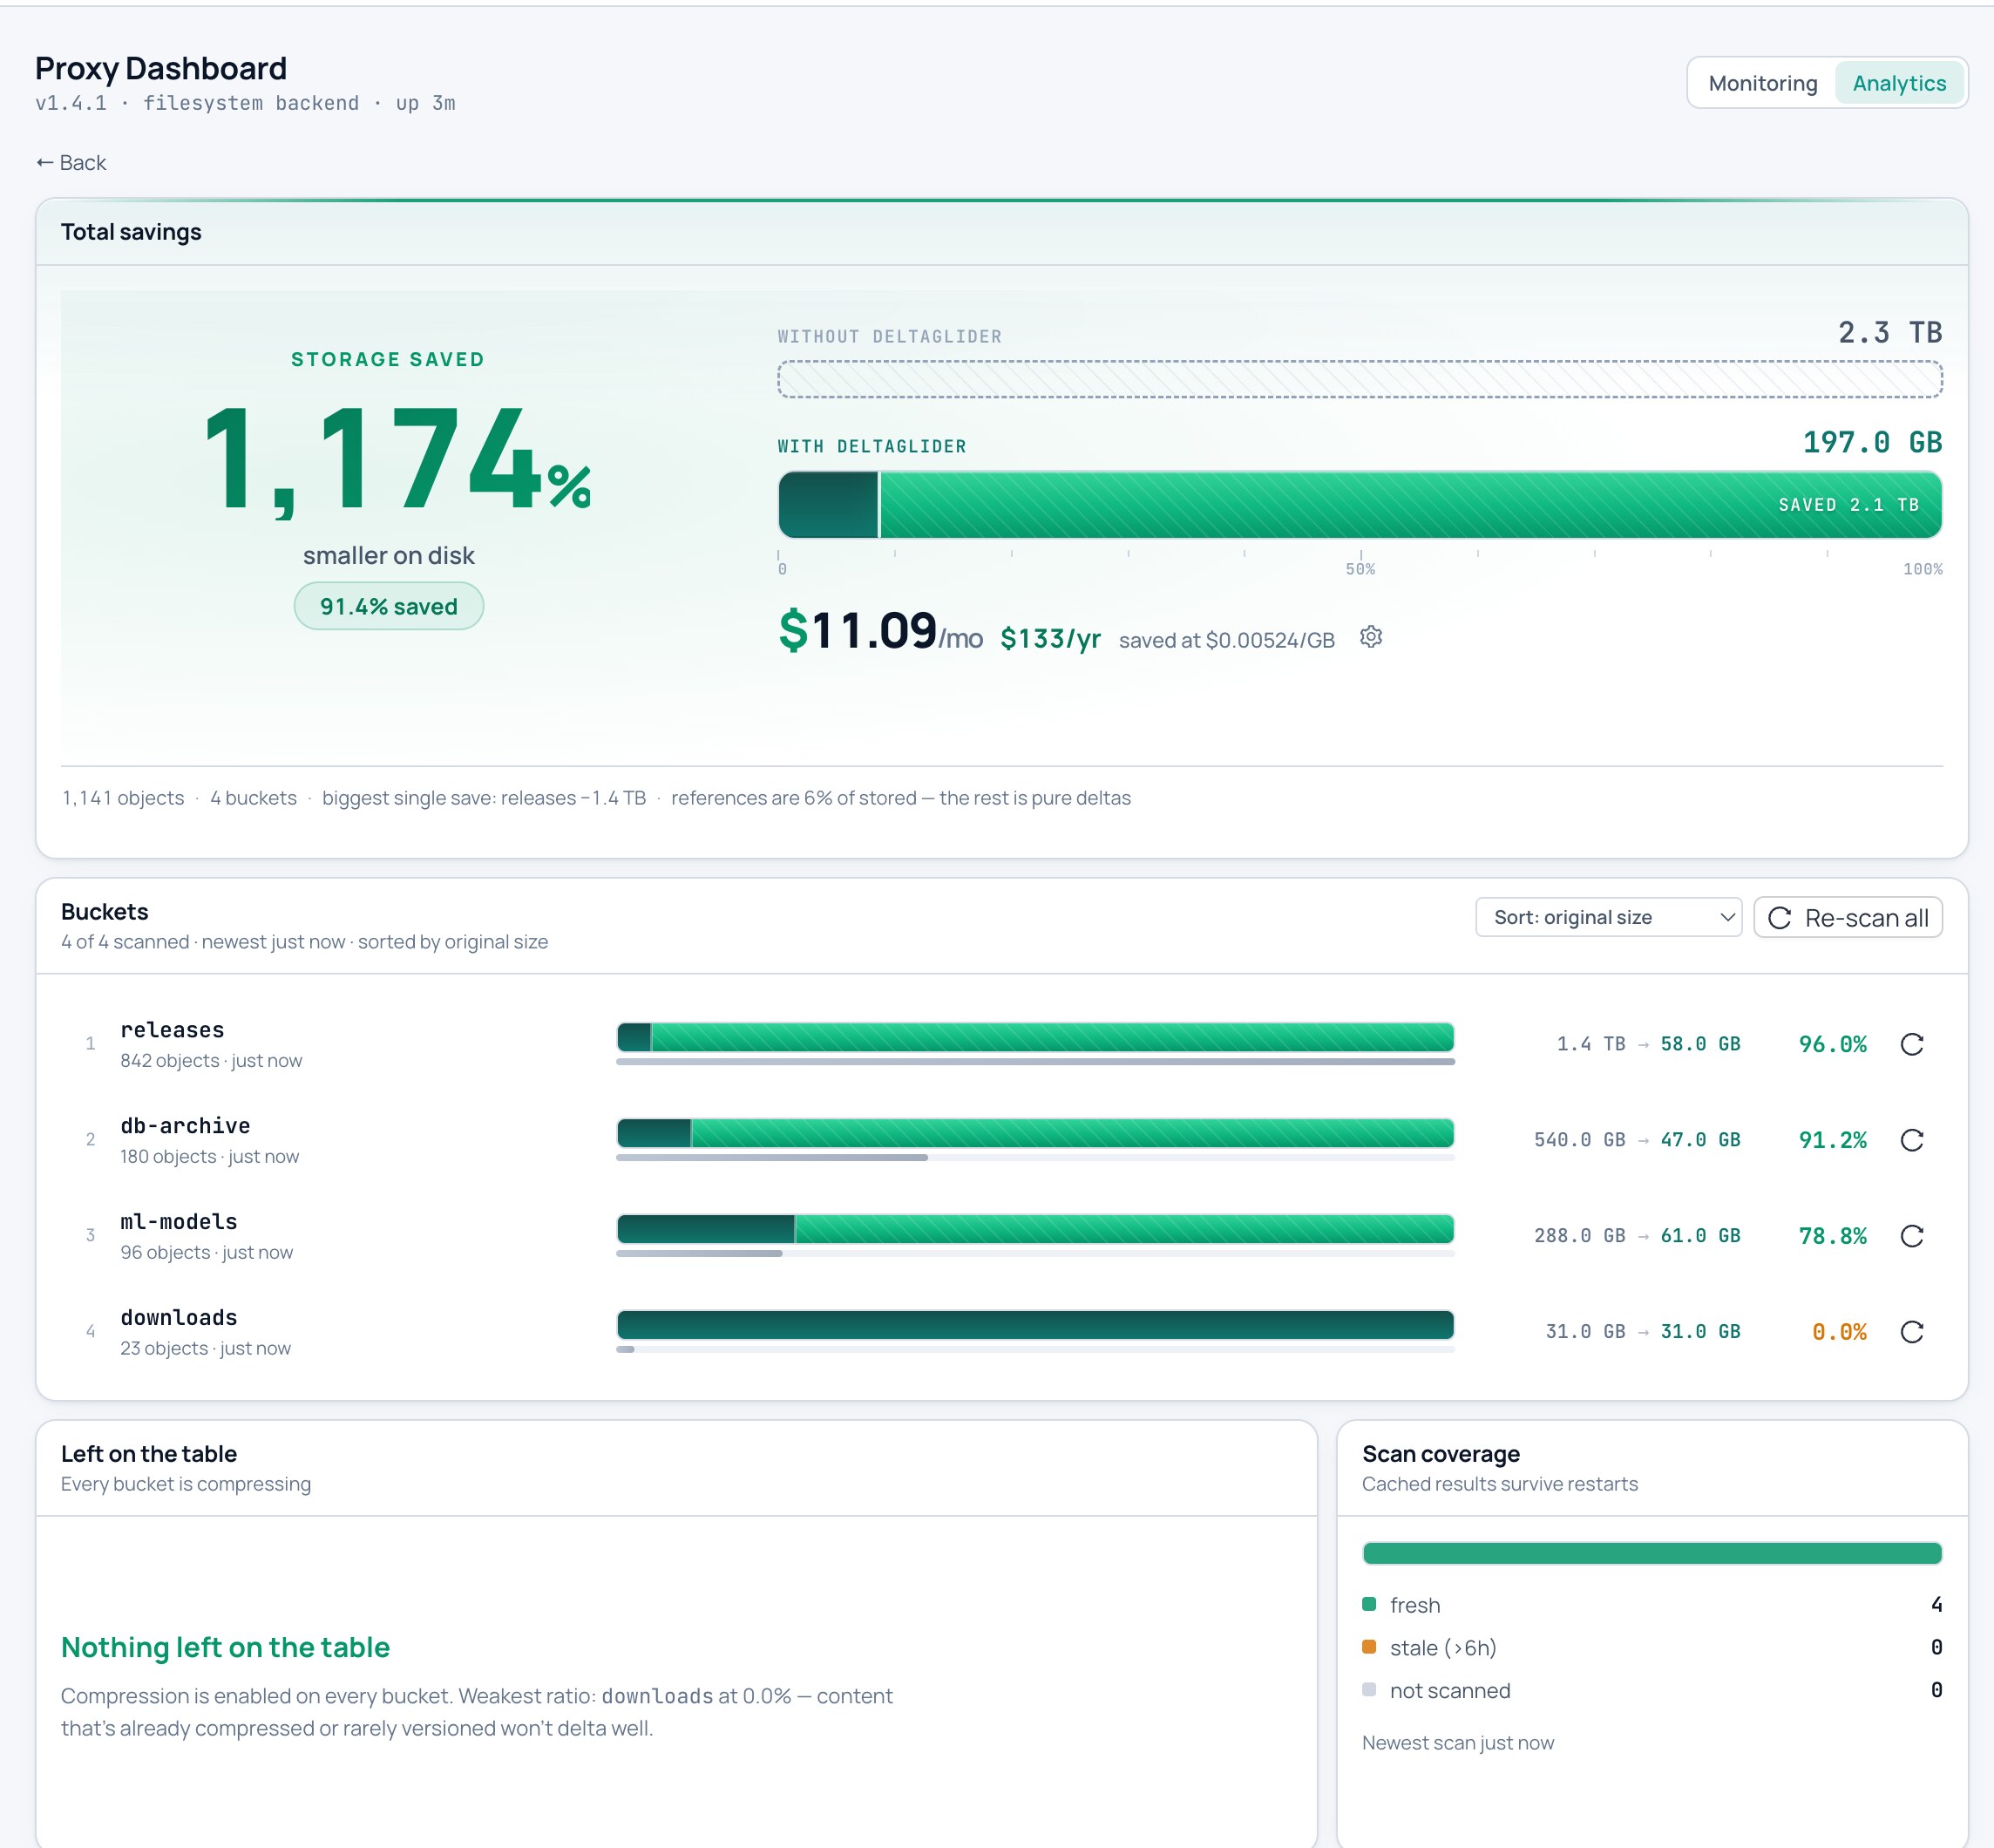Open the Sort: original size dropdown
The image size is (1994, 1848).
click(x=1608, y=917)
